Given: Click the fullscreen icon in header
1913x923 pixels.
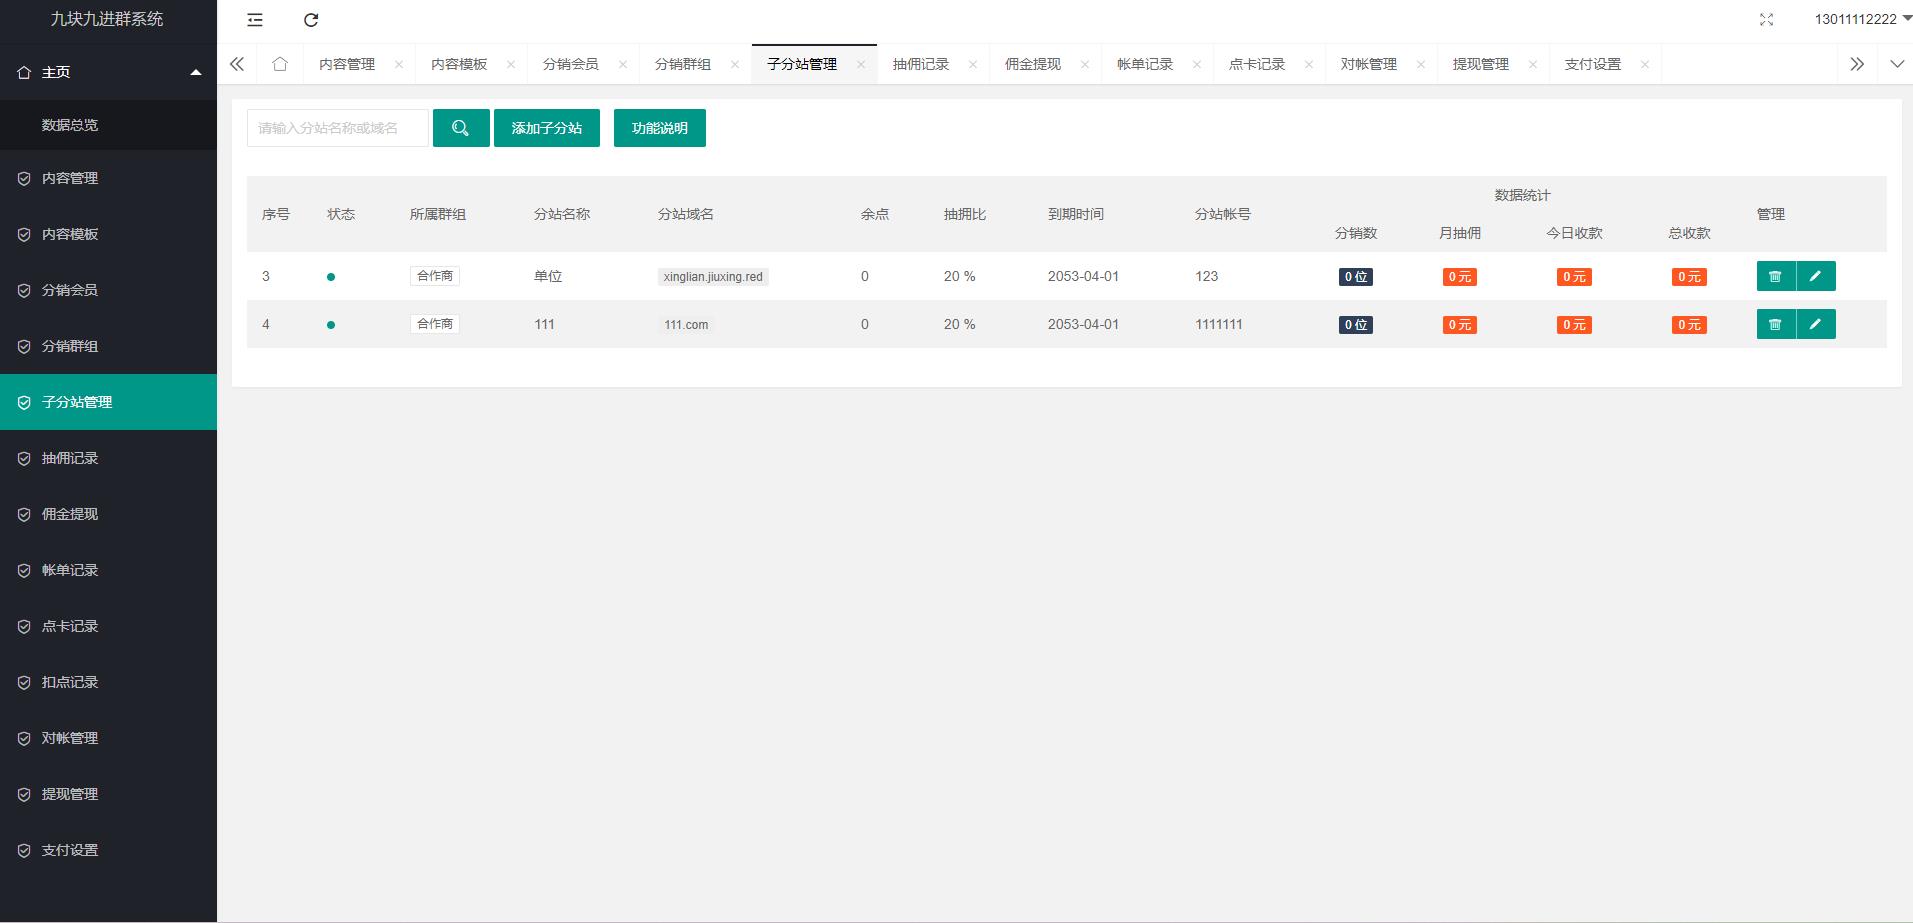Looking at the screenshot, I should point(1766,20).
